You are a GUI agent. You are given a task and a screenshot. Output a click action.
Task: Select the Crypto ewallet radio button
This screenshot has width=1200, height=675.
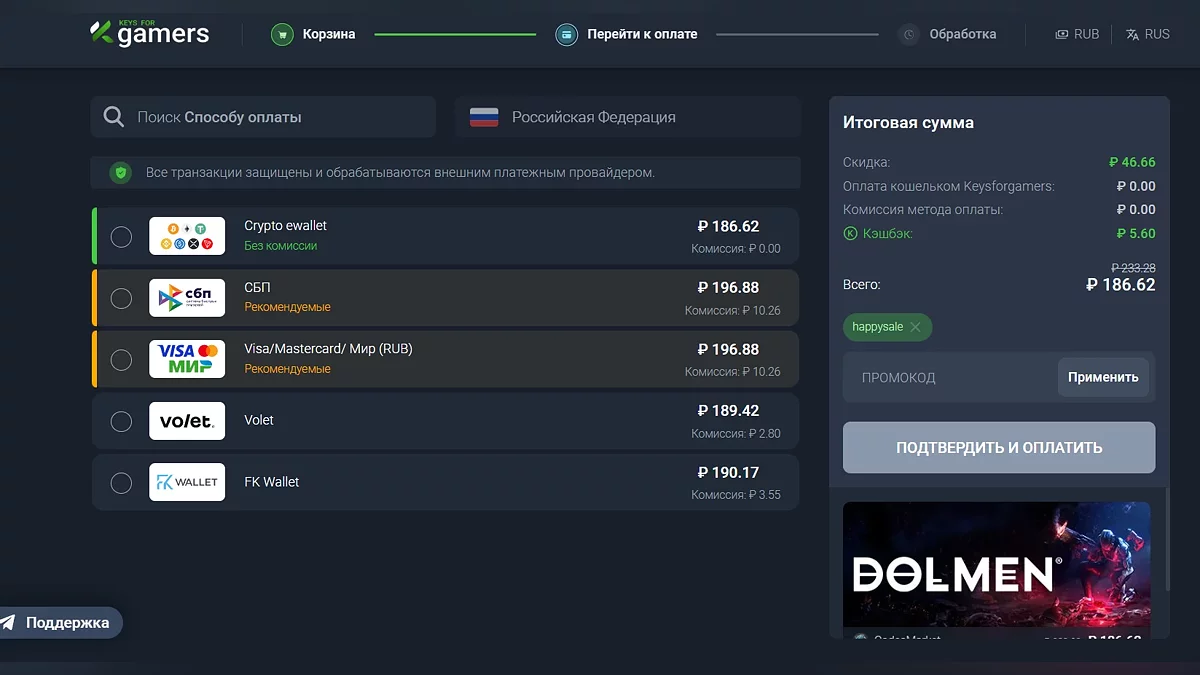(x=121, y=237)
